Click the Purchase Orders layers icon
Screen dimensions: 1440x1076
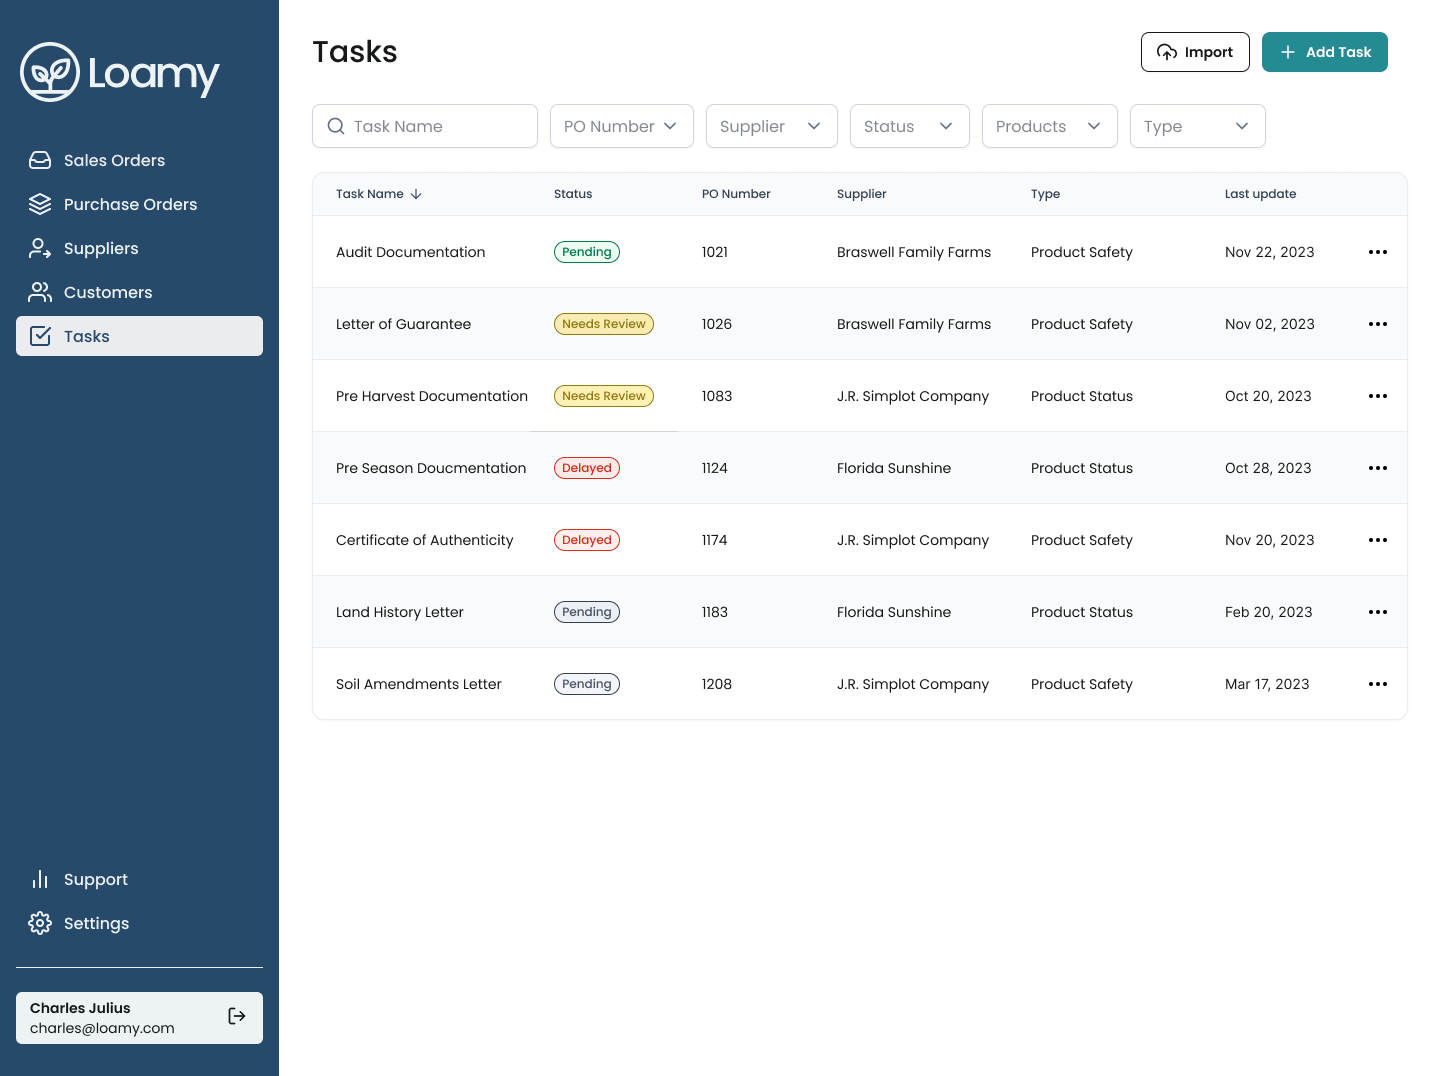40,204
